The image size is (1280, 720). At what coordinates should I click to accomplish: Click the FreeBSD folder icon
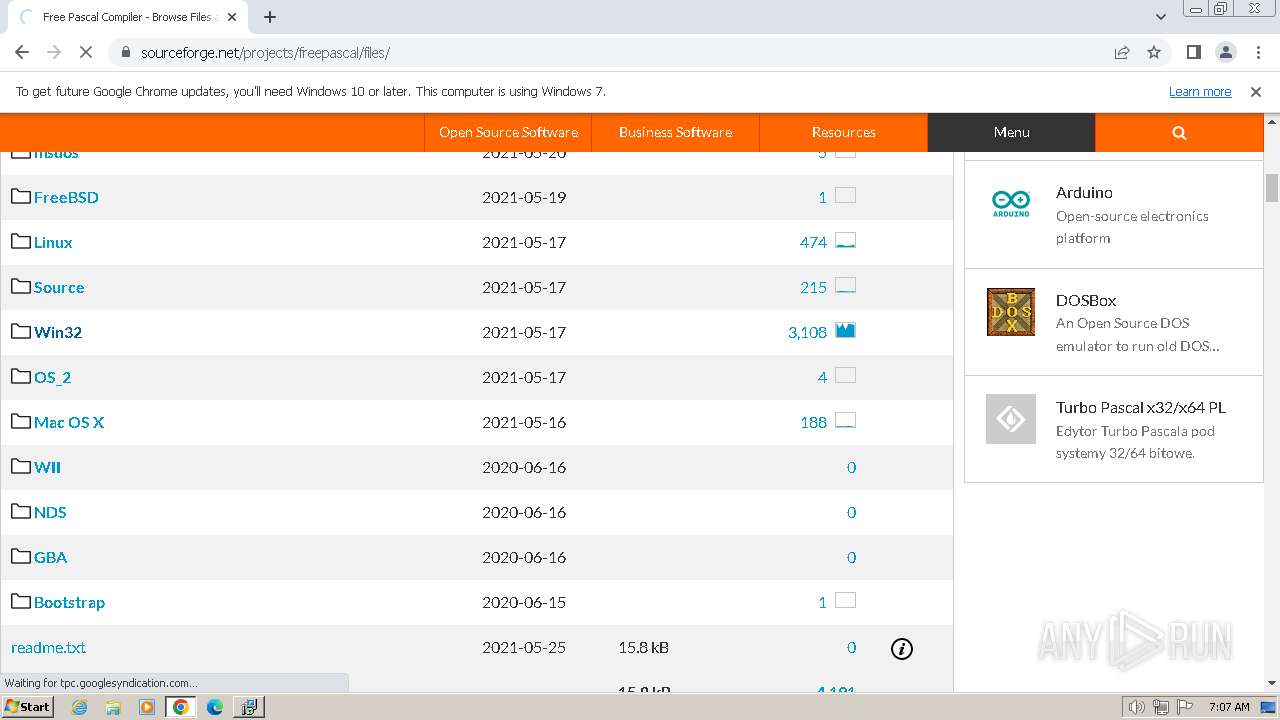pos(21,196)
